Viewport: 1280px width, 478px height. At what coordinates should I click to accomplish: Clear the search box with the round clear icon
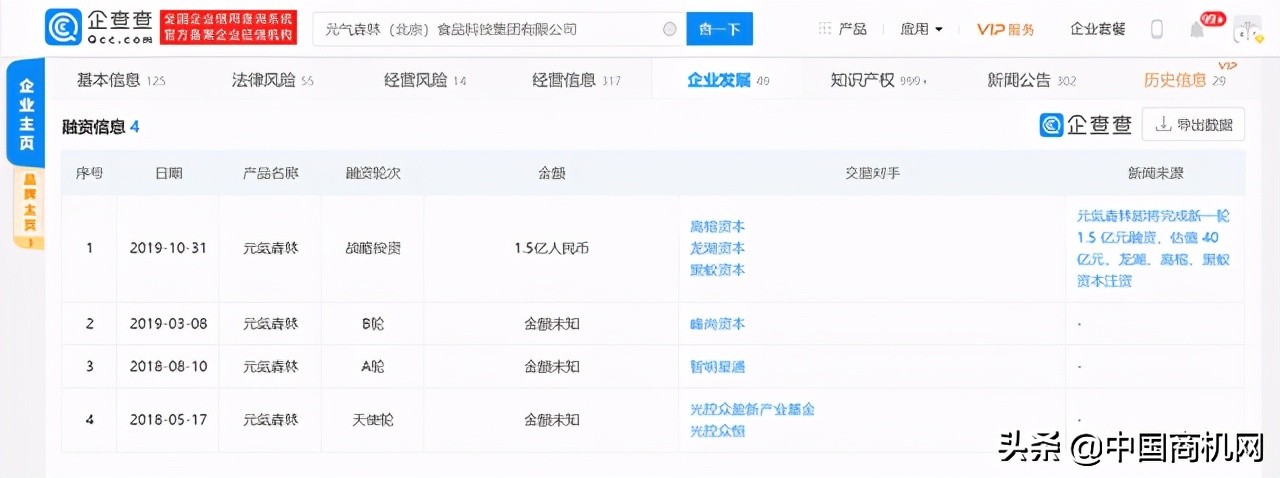pos(670,29)
